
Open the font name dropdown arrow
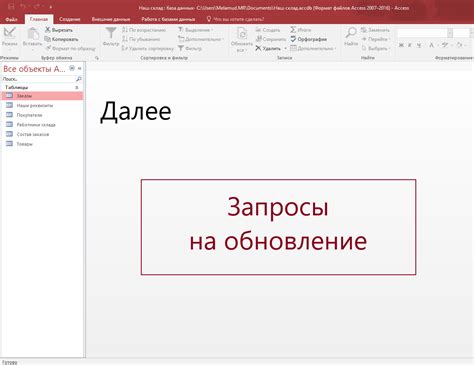pyautogui.click(x=450, y=33)
